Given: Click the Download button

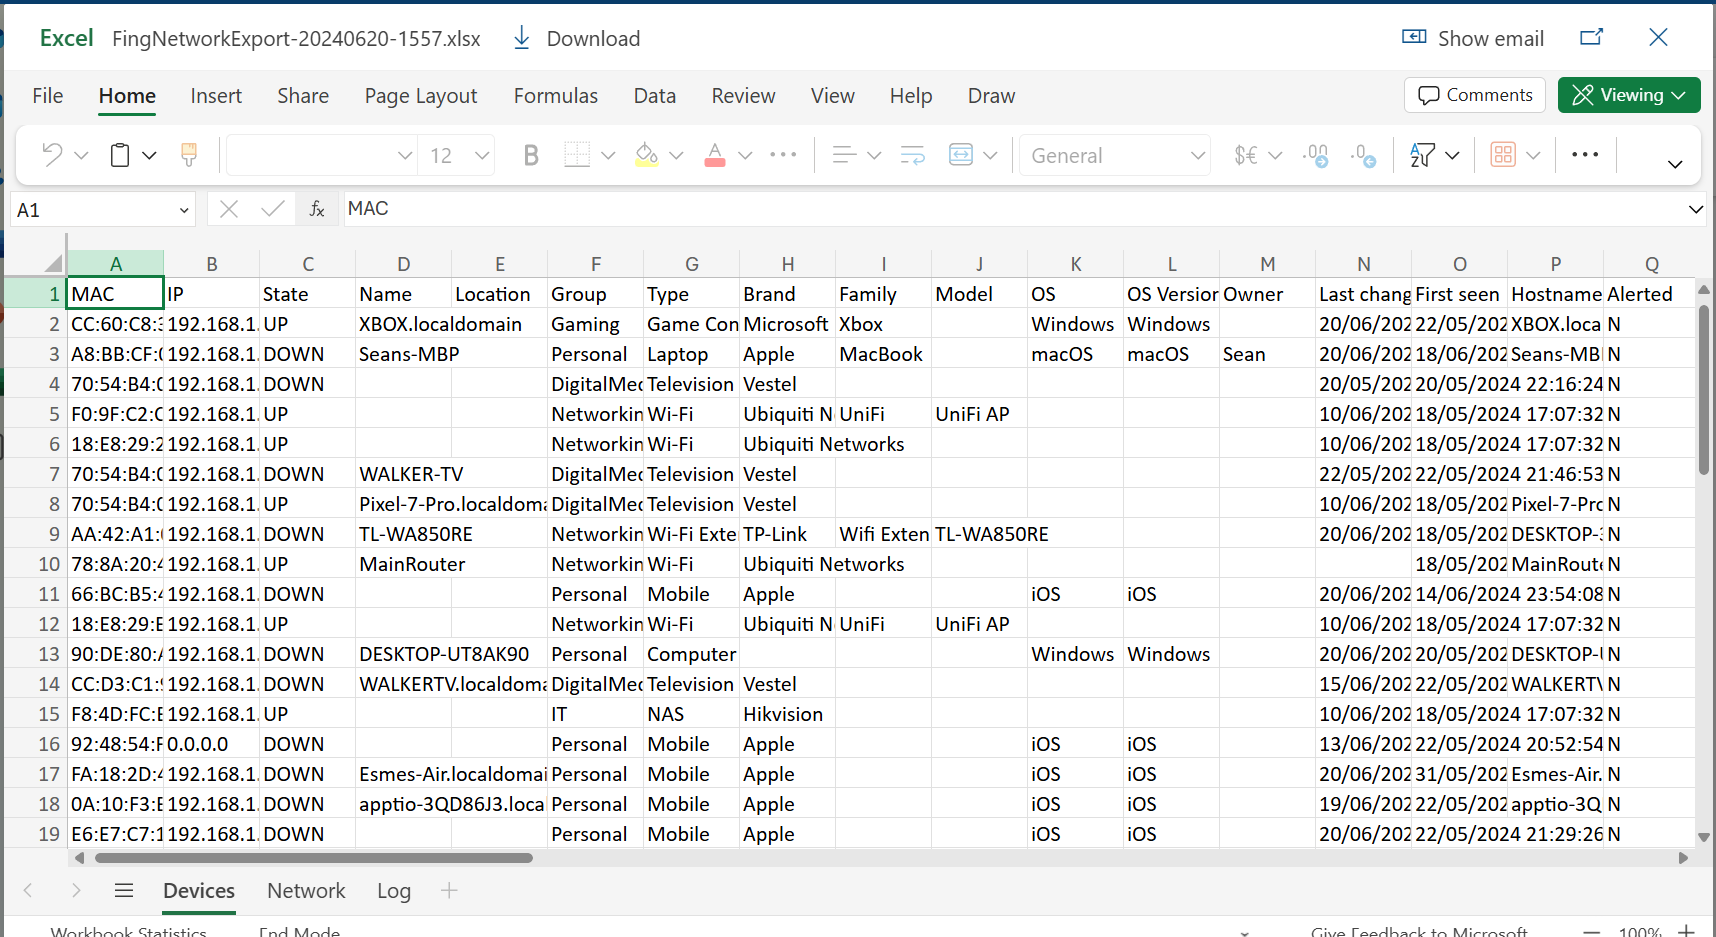Looking at the screenshot, I should pos(577,38).
